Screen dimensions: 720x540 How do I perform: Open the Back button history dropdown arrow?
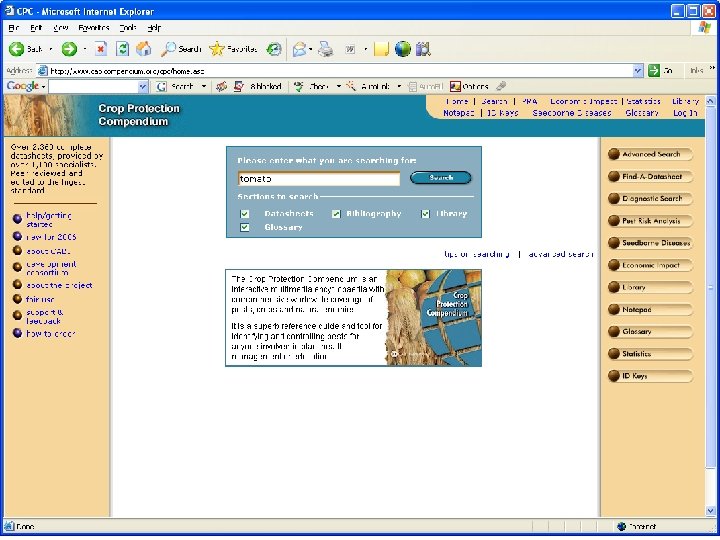tap(51, 49)
